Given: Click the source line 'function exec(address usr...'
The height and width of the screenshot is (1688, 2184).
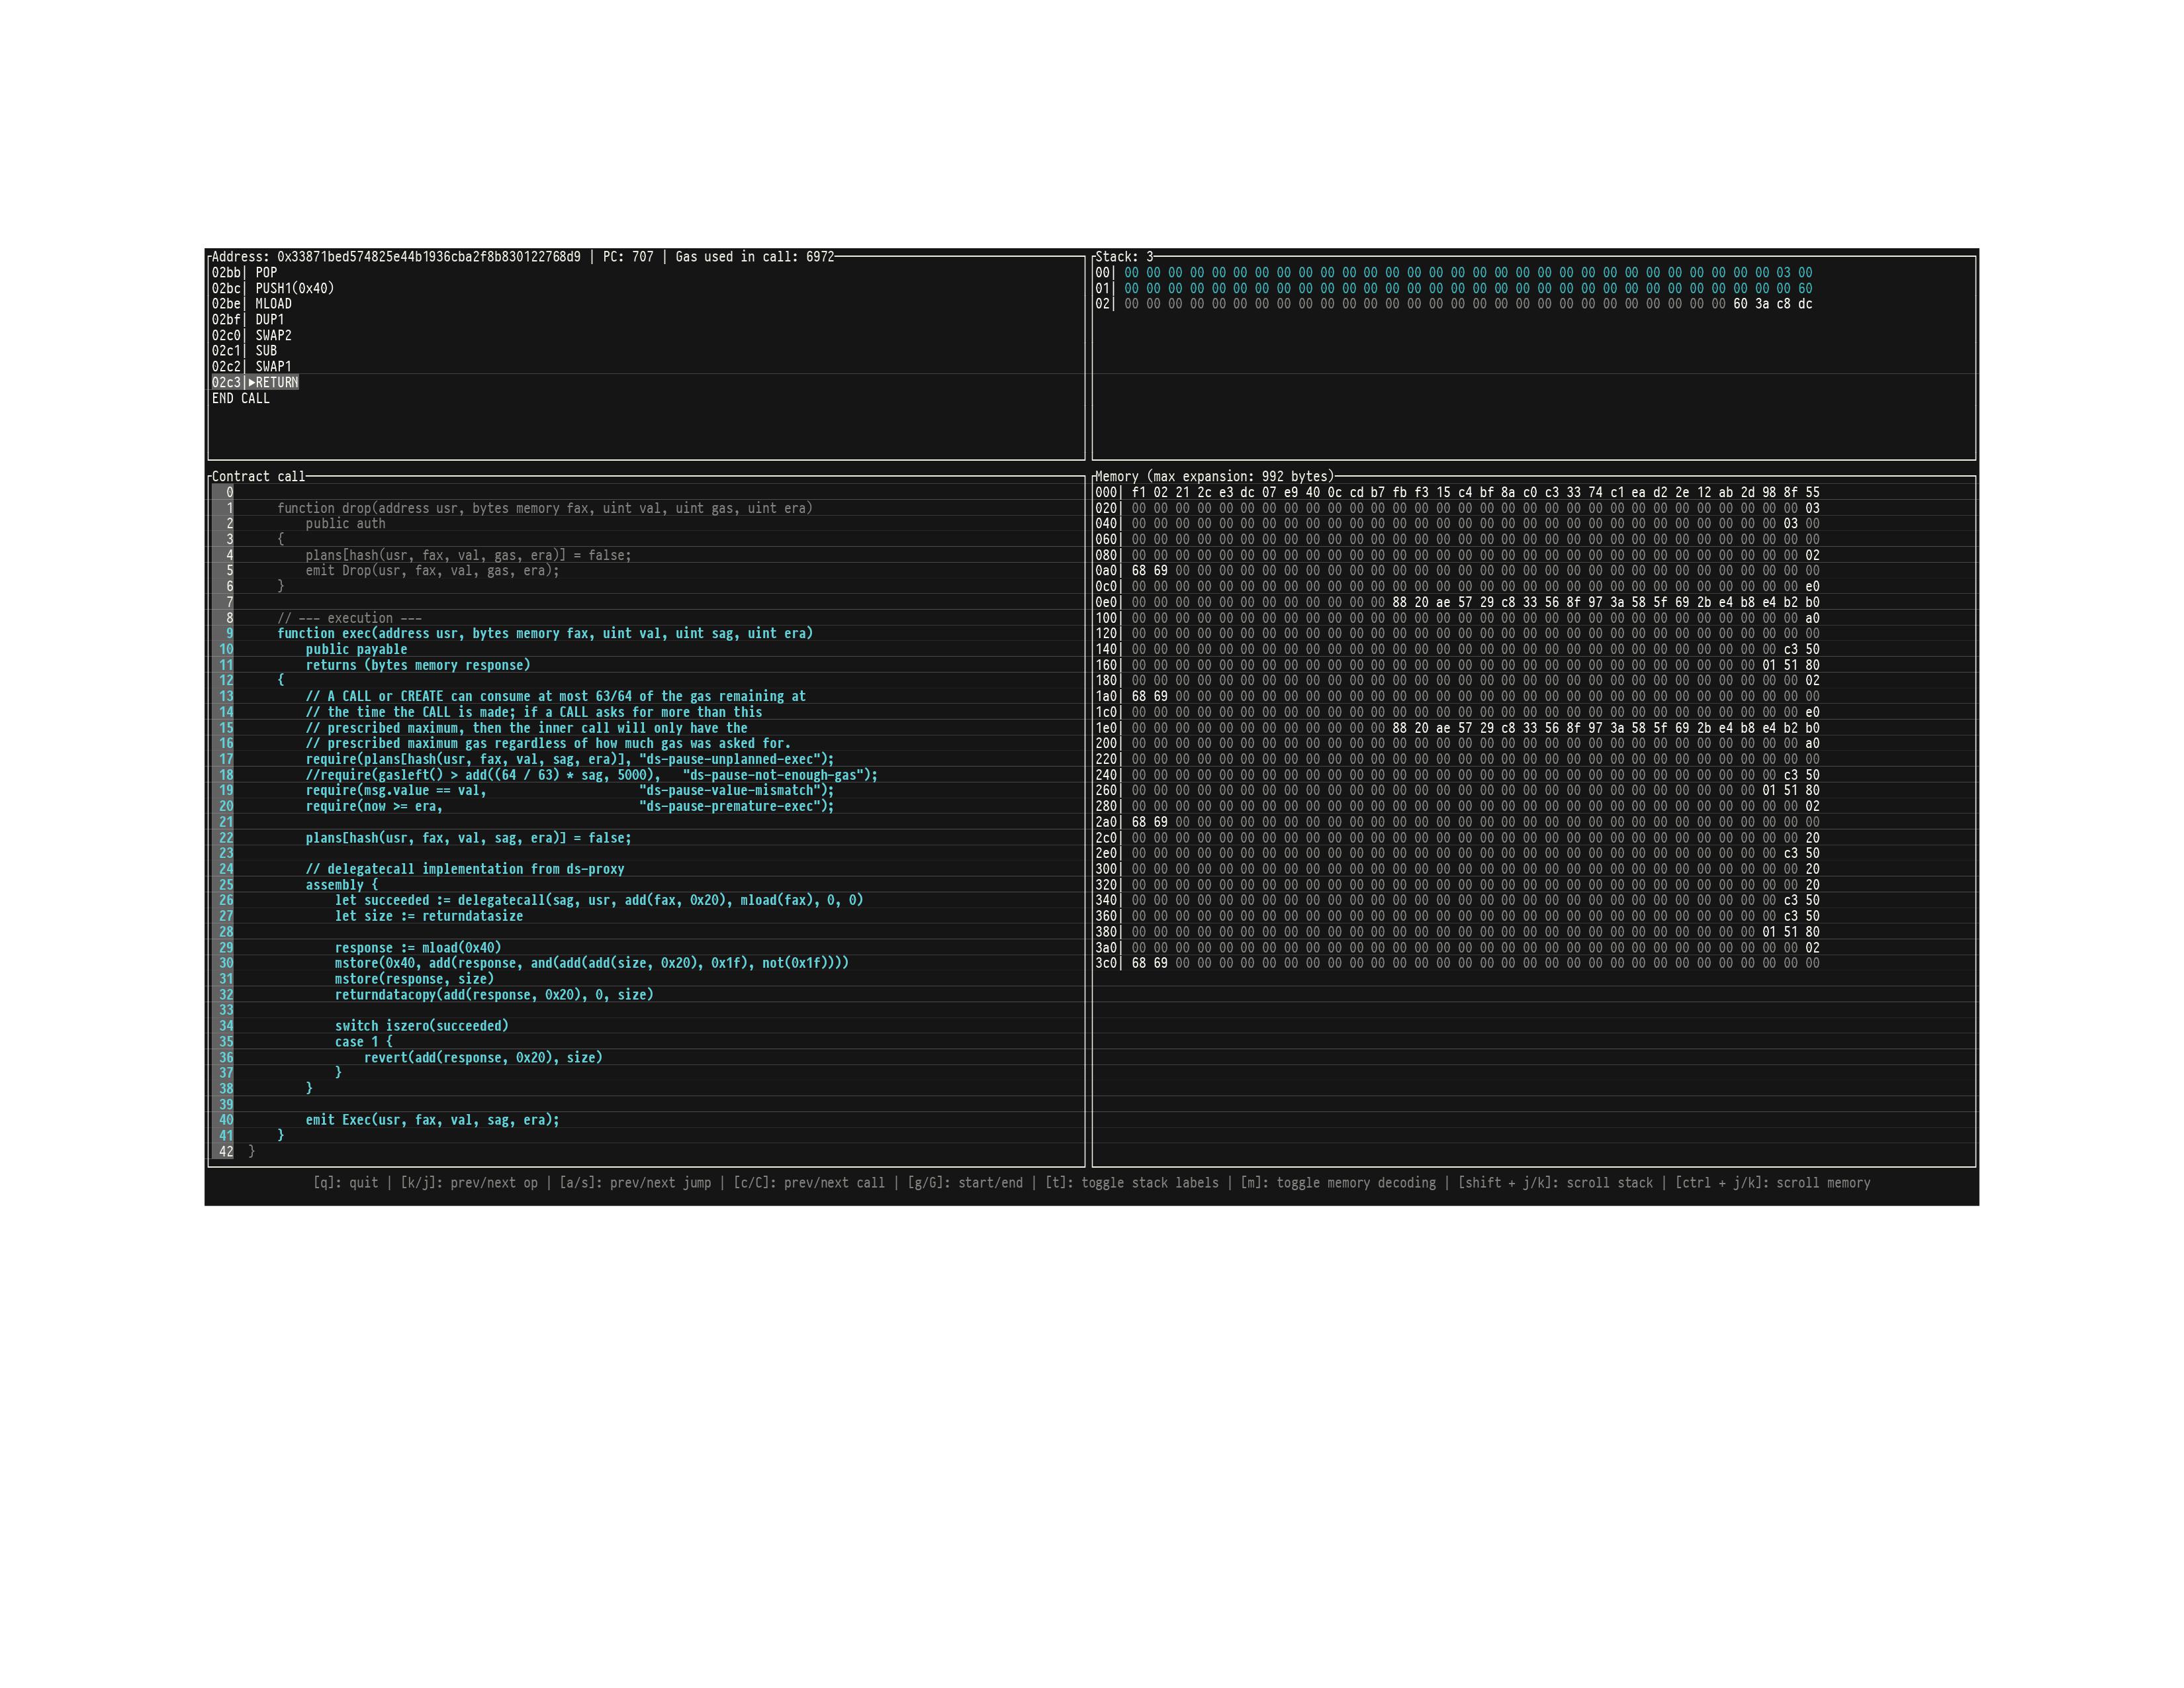Looking at the screenshot, I should coord(544,633).
